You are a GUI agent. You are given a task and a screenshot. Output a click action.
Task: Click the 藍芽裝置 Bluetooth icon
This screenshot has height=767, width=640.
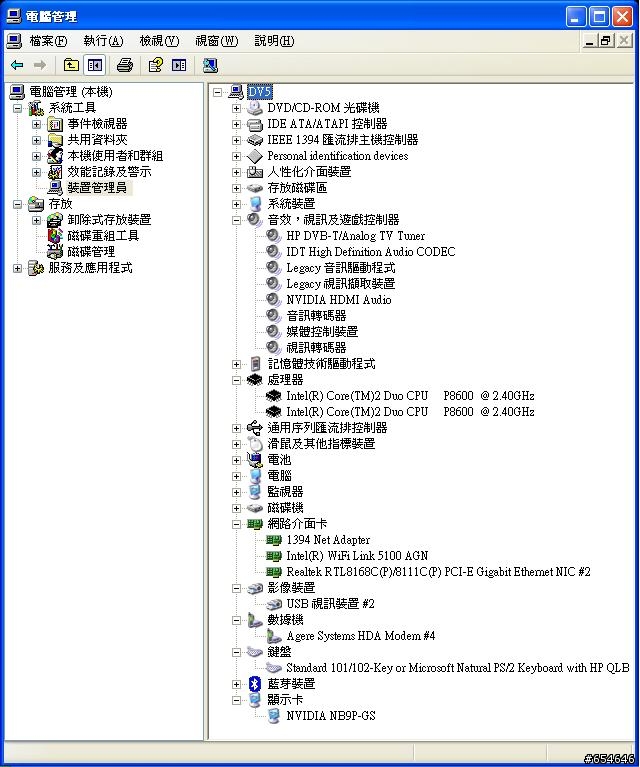(x=255, y=684)
